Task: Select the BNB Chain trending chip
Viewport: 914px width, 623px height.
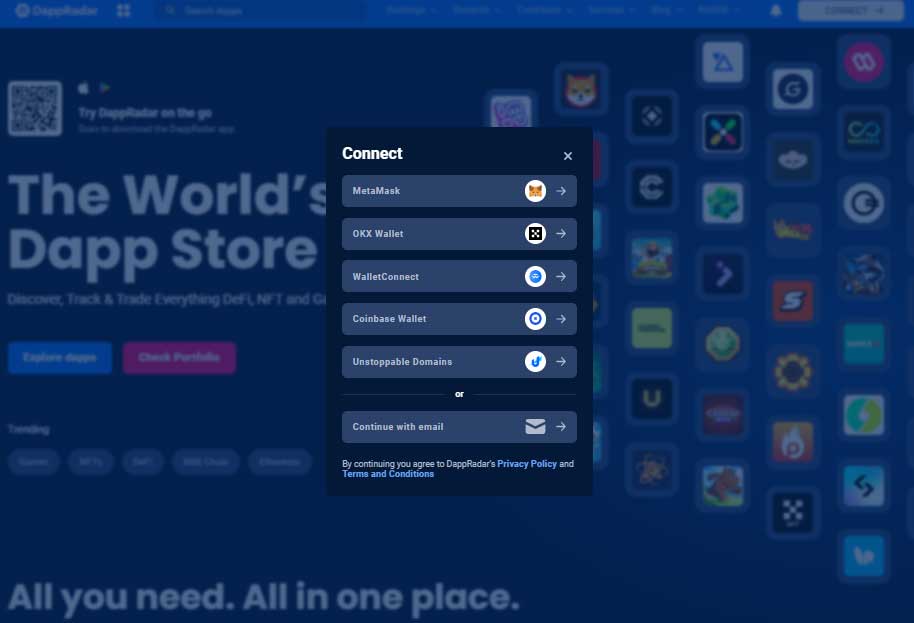Action: click(205, 462)
